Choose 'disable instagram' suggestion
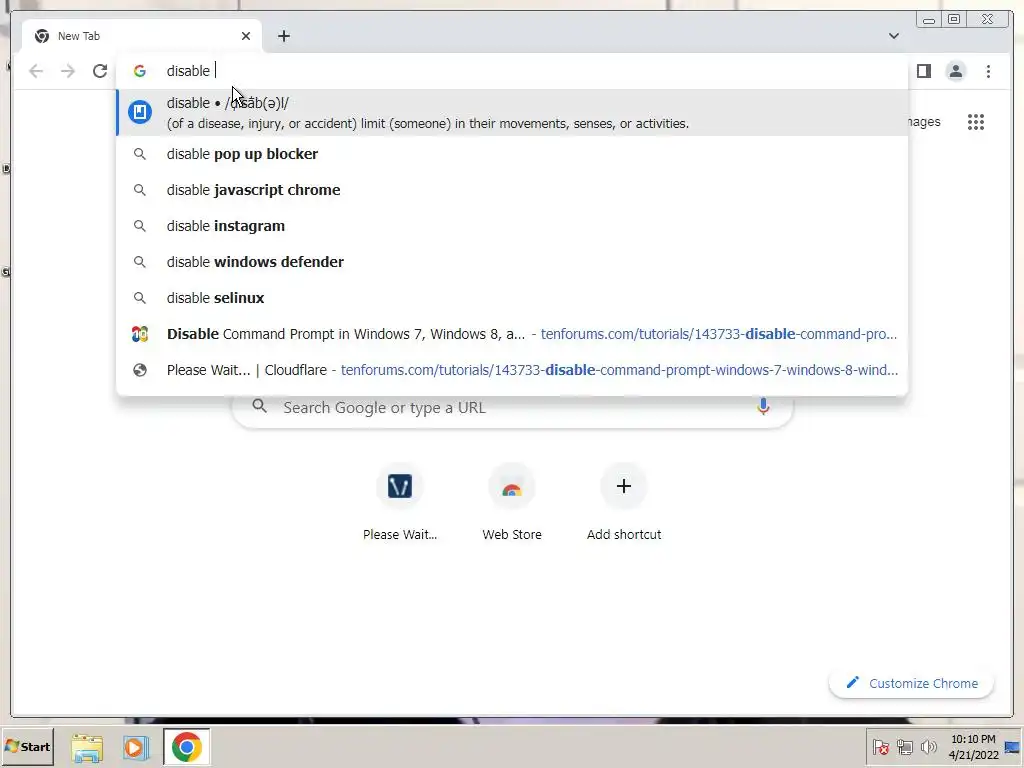Screen dimensions: 1024x768 pyautogui.click(x=512, y=226)
